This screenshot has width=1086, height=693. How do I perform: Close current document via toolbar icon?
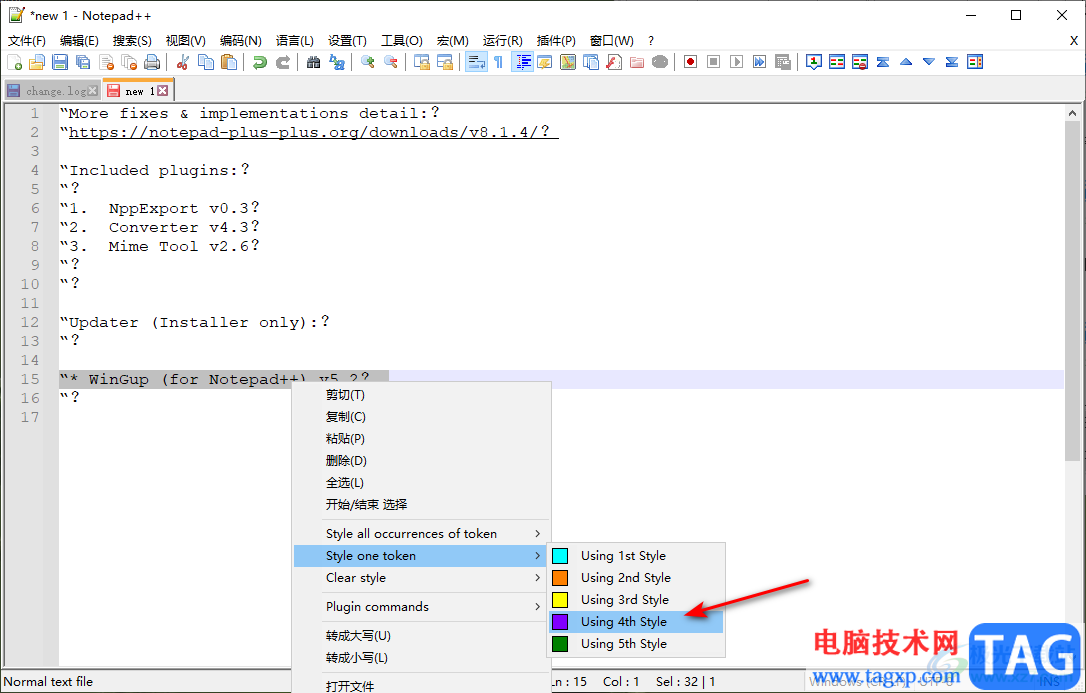pos(107,62)
